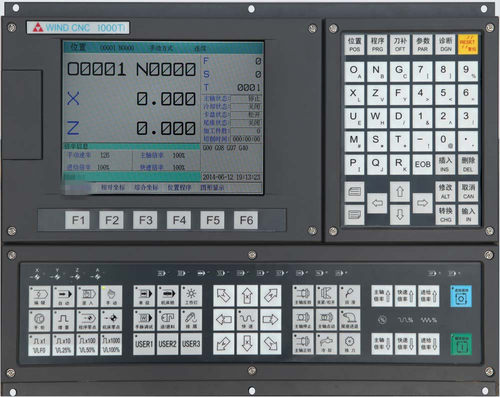Tap the blue feed hold key

[x=461, y=296]
